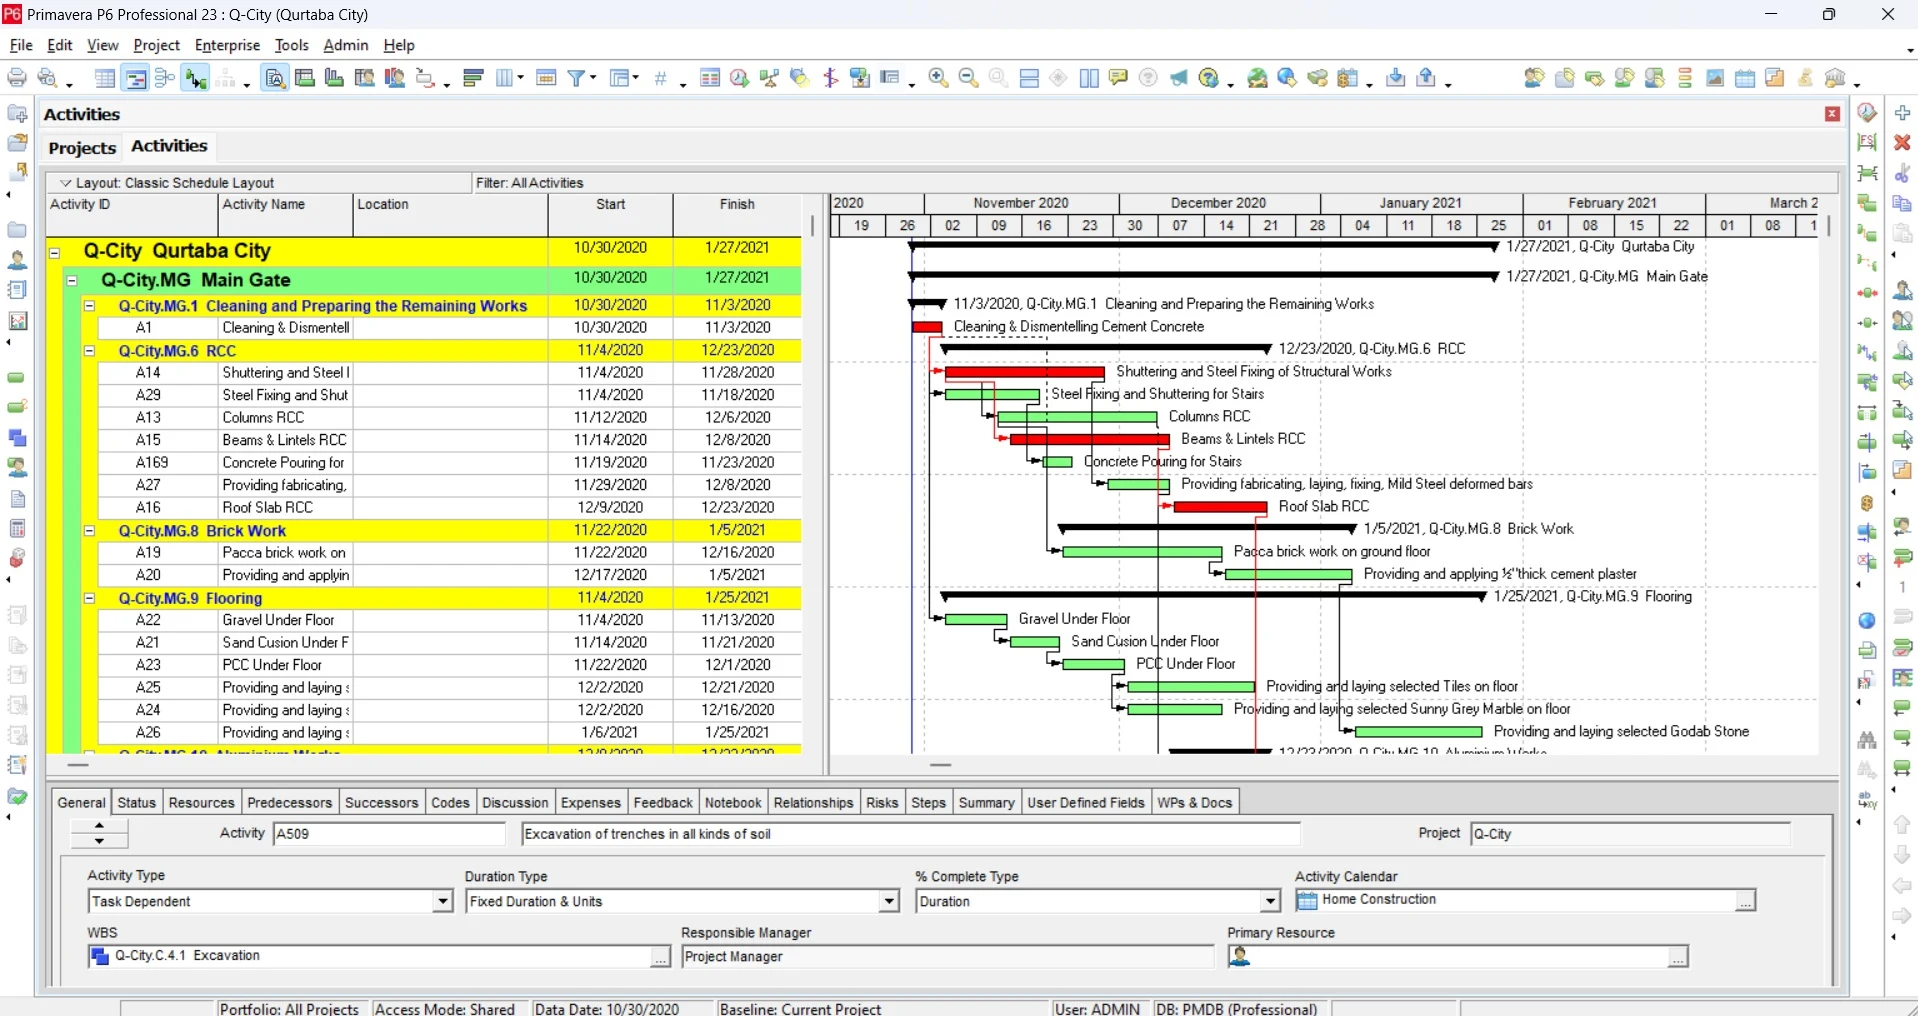1918x1016 pixels.
Task: Collapse the Q-City.MG.6 RCC group
Action: point(89,351)
